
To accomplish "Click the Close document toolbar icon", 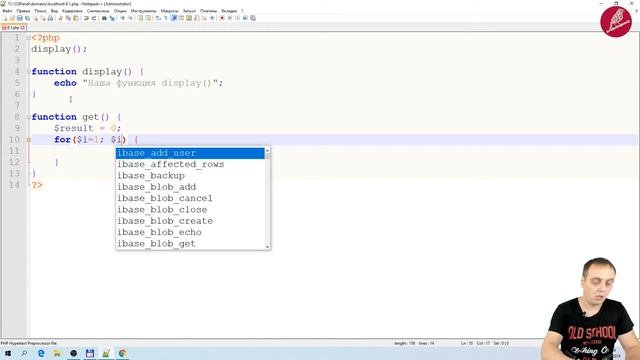I will click(35, 18).
